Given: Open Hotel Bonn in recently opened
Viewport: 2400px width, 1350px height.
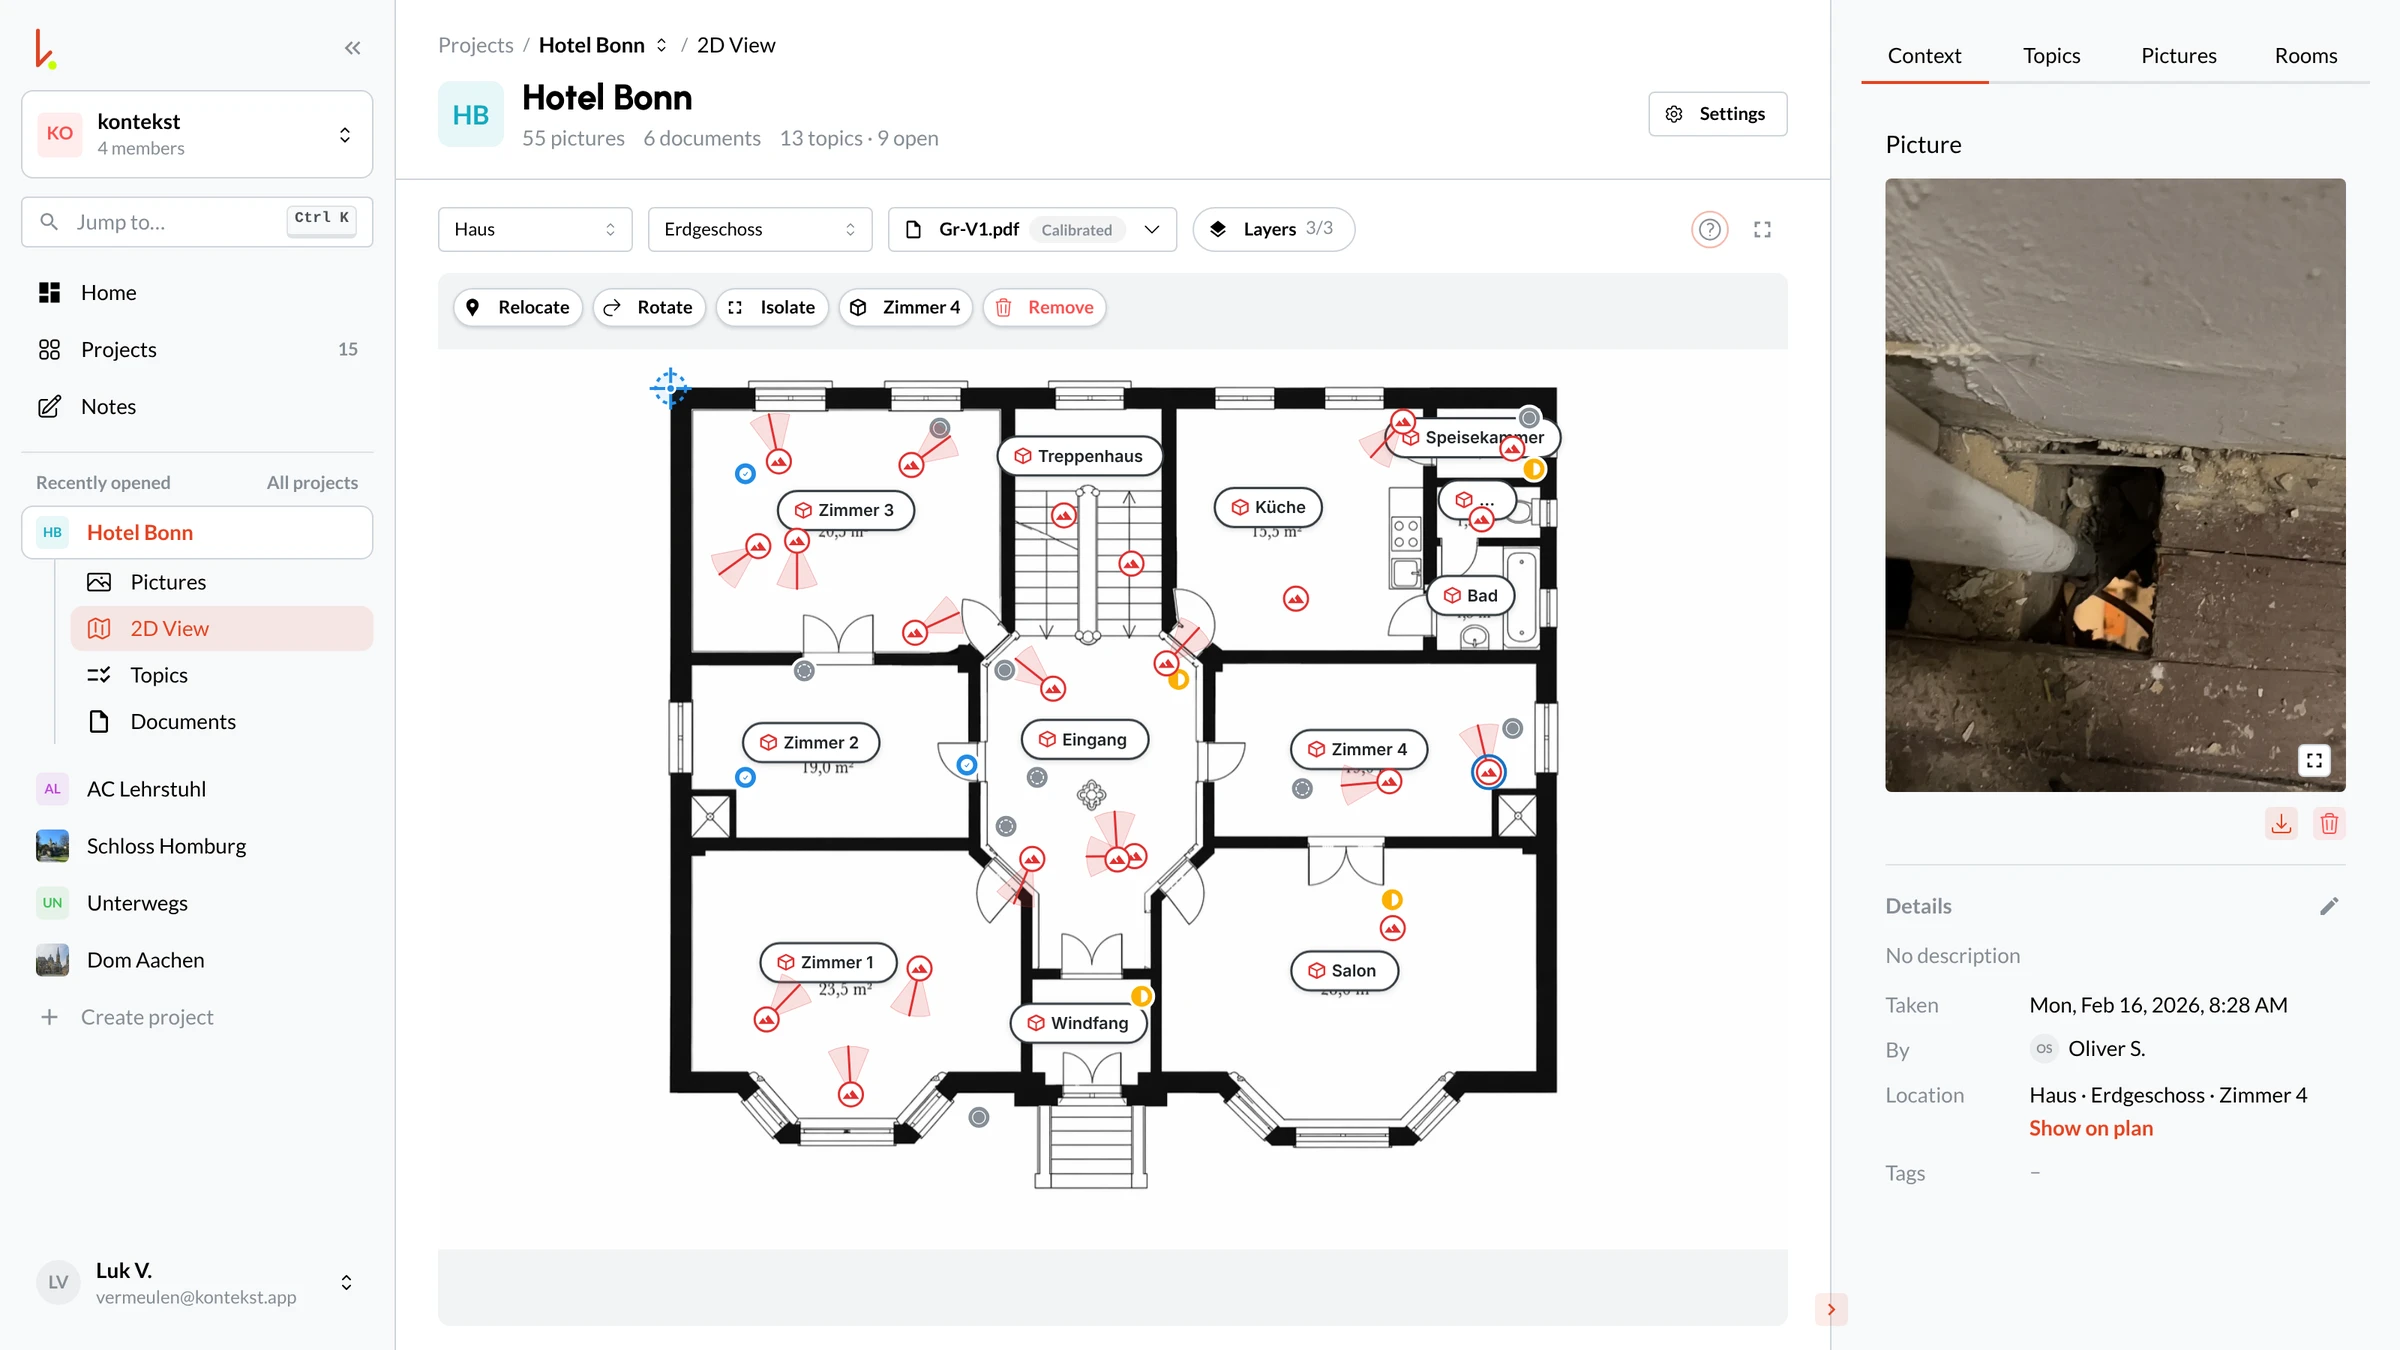Looking at the screenshot, I should [197, 532].
